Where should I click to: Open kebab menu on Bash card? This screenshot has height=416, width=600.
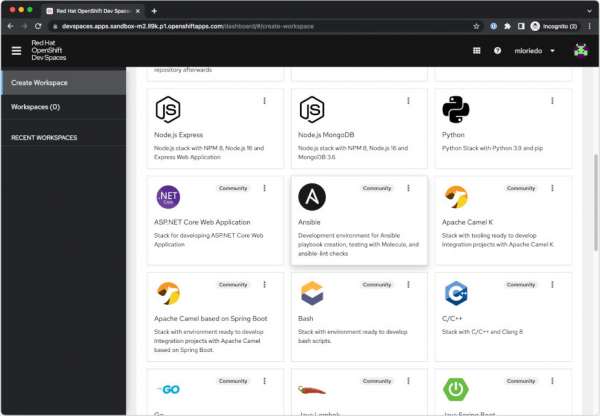408,284
